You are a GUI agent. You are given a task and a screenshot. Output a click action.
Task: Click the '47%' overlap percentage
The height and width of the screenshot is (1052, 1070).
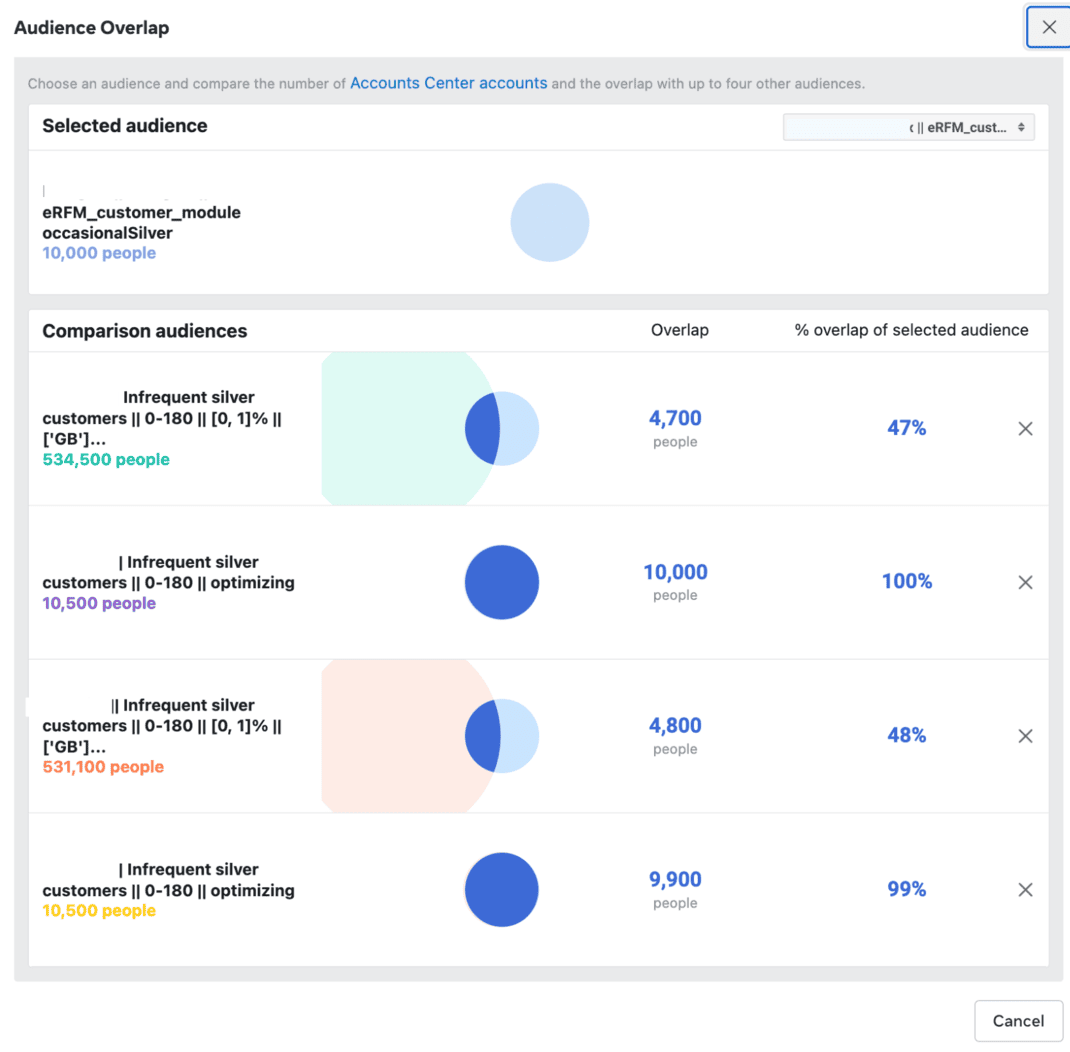coord(906,428)
